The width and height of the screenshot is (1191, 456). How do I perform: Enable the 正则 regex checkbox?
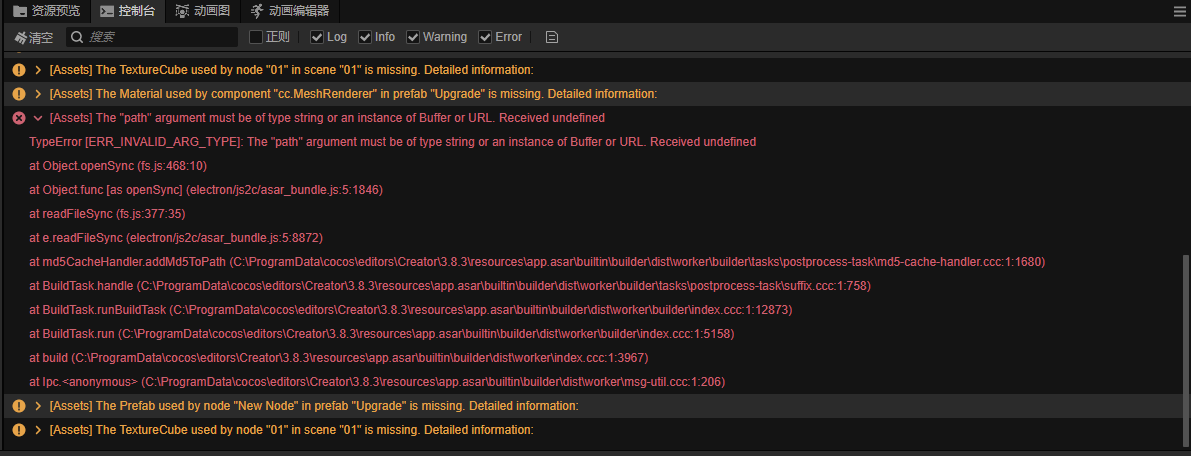pyautogui.click(x=256, y=37)
